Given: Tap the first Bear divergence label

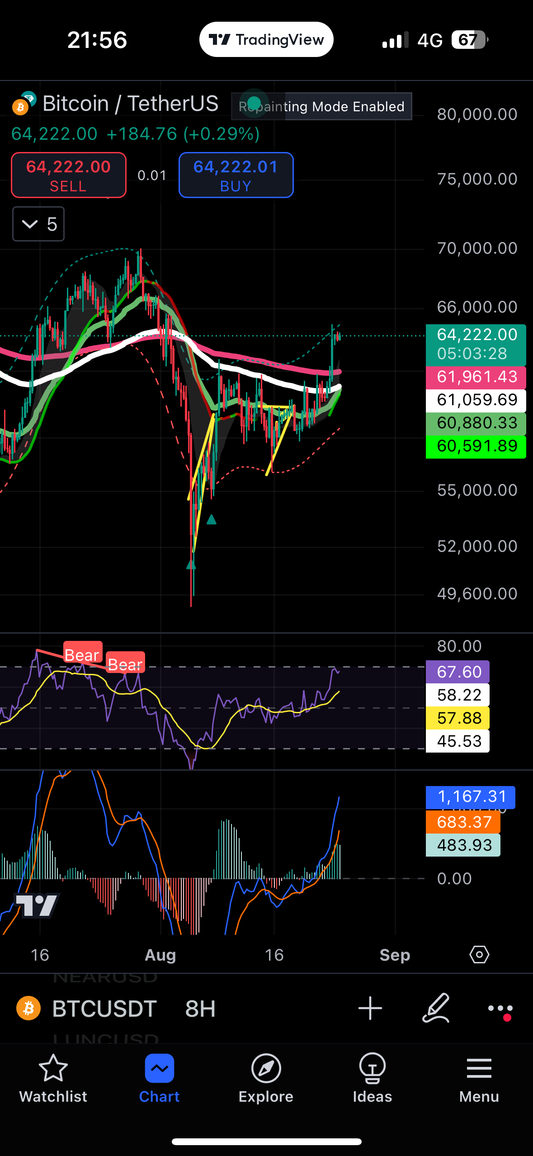Looking at the screenshot, I should (x=82, y=654).
